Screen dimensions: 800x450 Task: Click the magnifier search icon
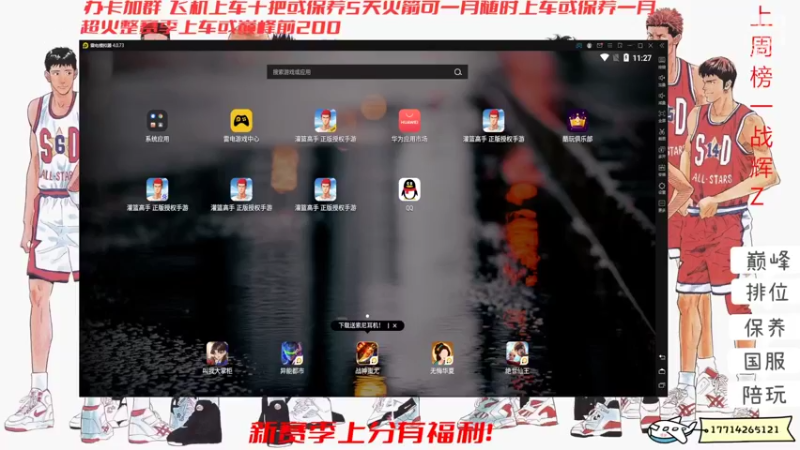[458, 72]
